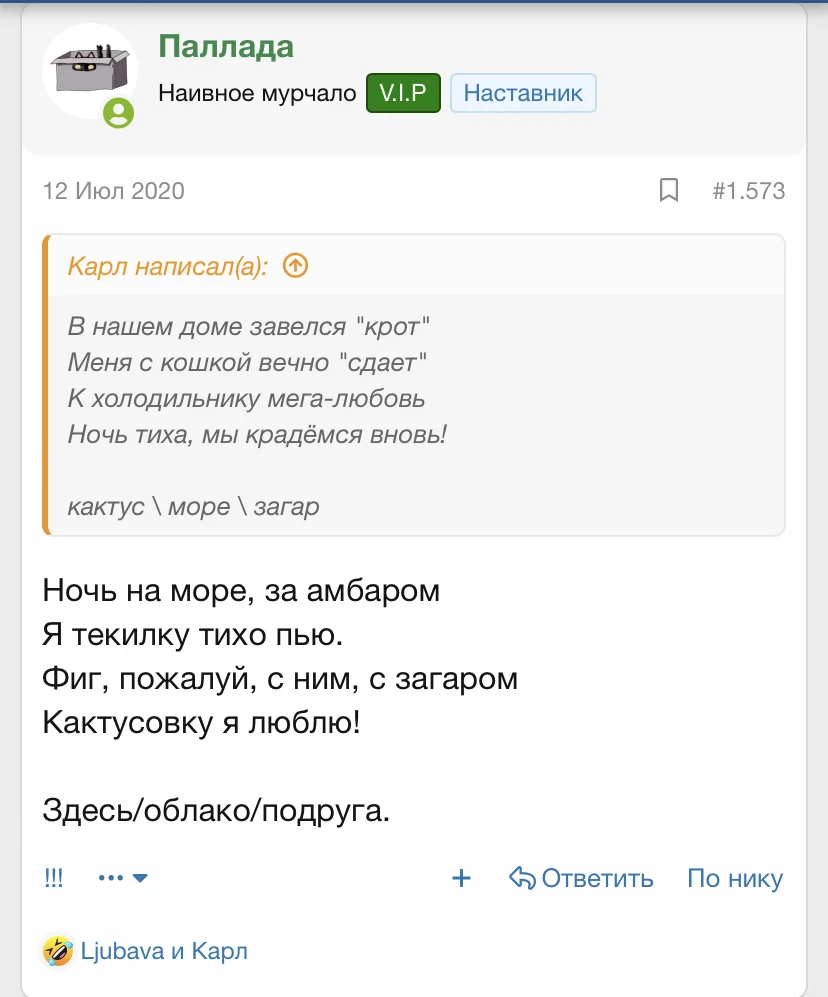This screenshot has height=997, width=828.
Task: Open Паллада's user profile name link
Action: click(226, 46)
